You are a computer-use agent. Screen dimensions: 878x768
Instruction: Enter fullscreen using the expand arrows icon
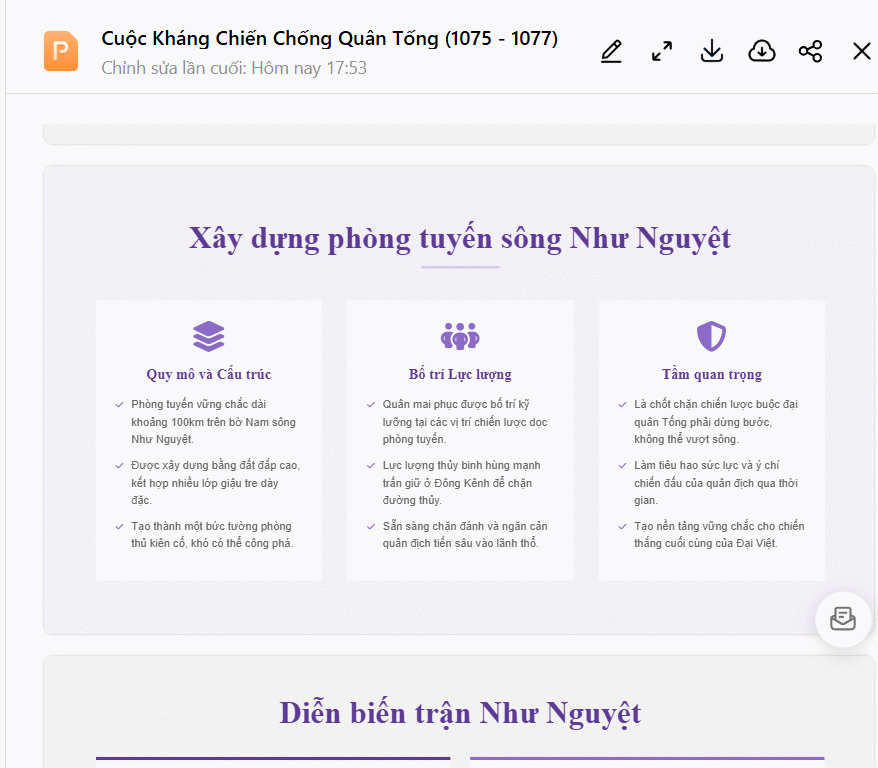661,51
